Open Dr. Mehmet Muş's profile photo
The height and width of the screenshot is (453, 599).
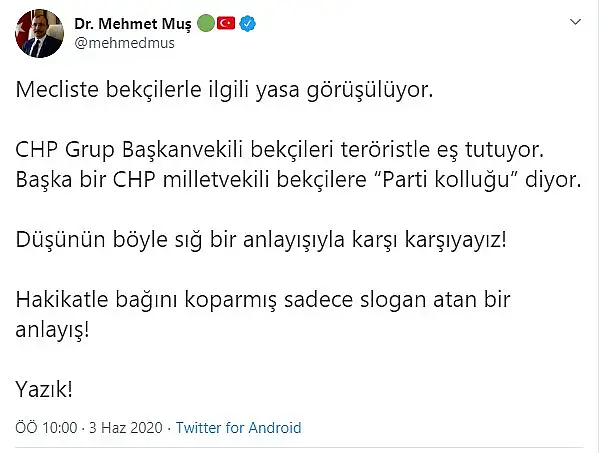[39, 33]
